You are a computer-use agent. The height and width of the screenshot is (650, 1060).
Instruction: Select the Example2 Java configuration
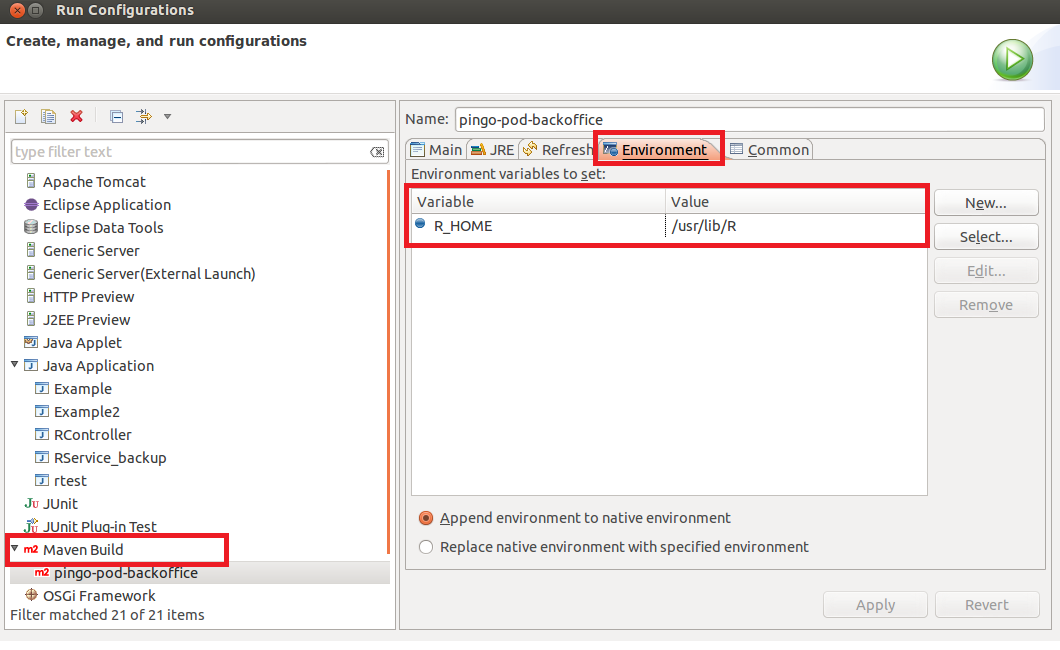click(87, 411)
